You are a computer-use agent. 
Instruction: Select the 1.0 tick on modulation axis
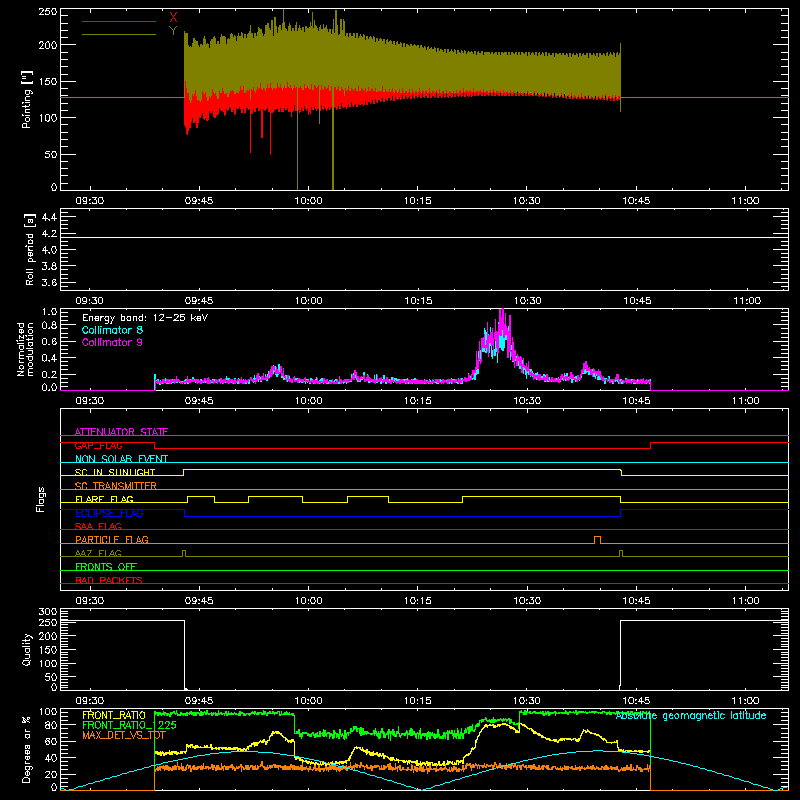click(x=49, y=312)
